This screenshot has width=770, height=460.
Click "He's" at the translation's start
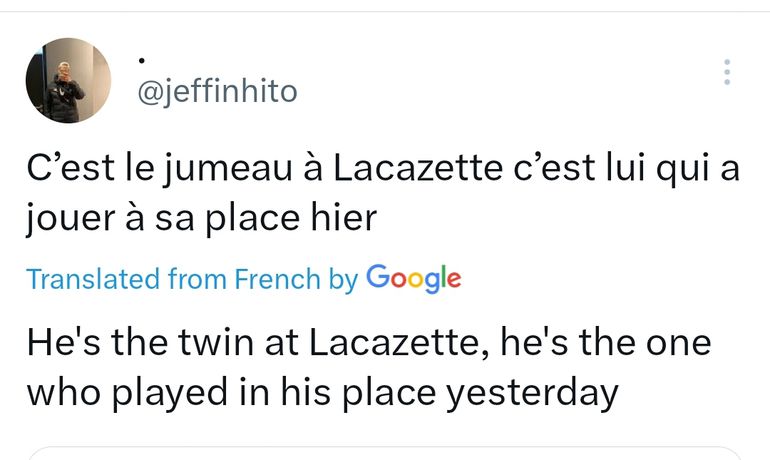click(60, 343)
